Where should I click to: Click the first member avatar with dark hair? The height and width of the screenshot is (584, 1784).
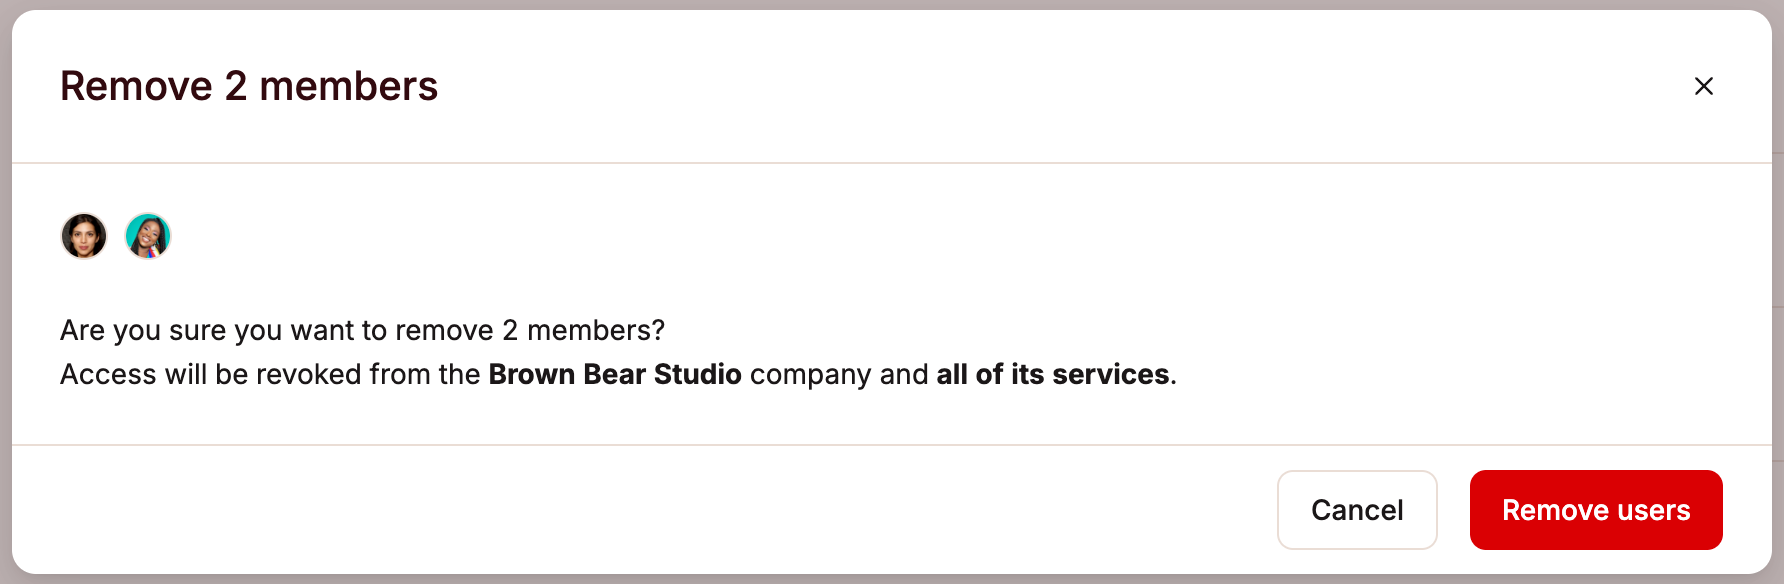[84, 236]
